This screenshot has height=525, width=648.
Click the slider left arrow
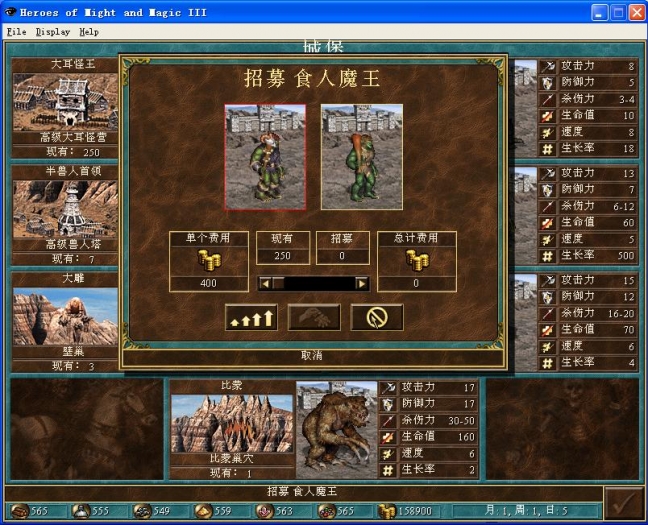[265, 284]
